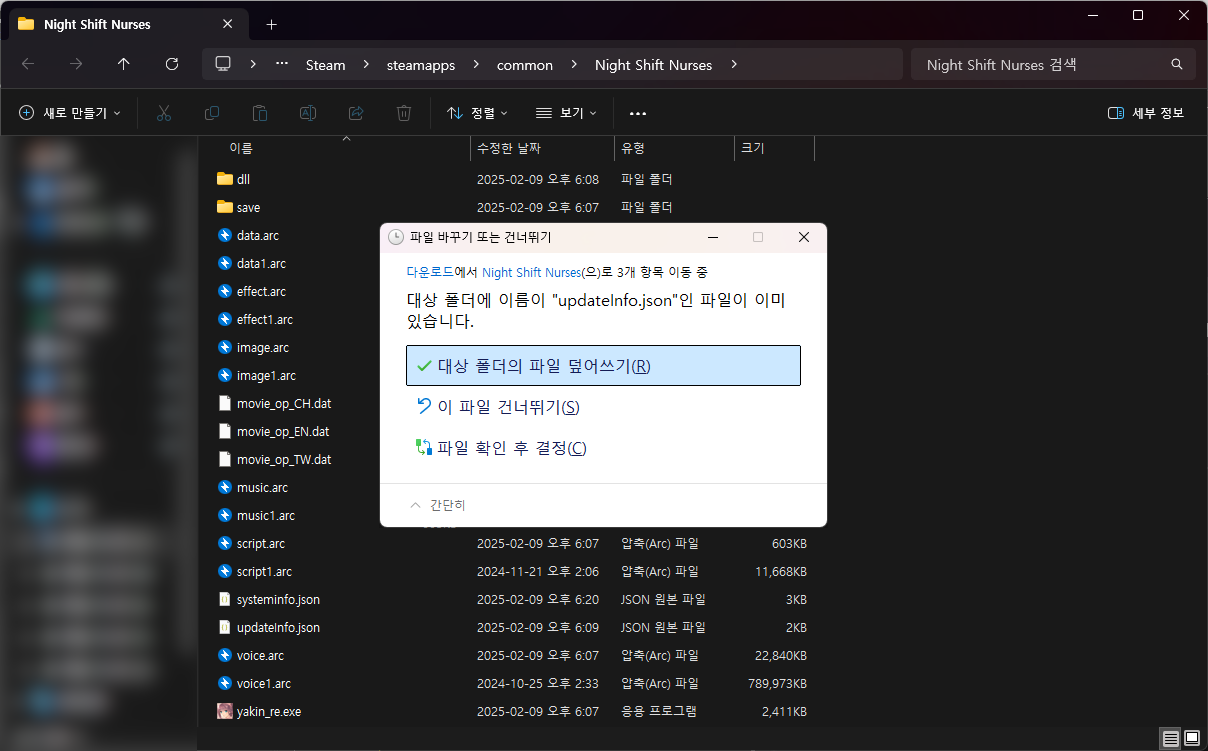This screenshot has width=1208, height=751.
Task: Select the dll folder icon
Action: coord(224,179)
